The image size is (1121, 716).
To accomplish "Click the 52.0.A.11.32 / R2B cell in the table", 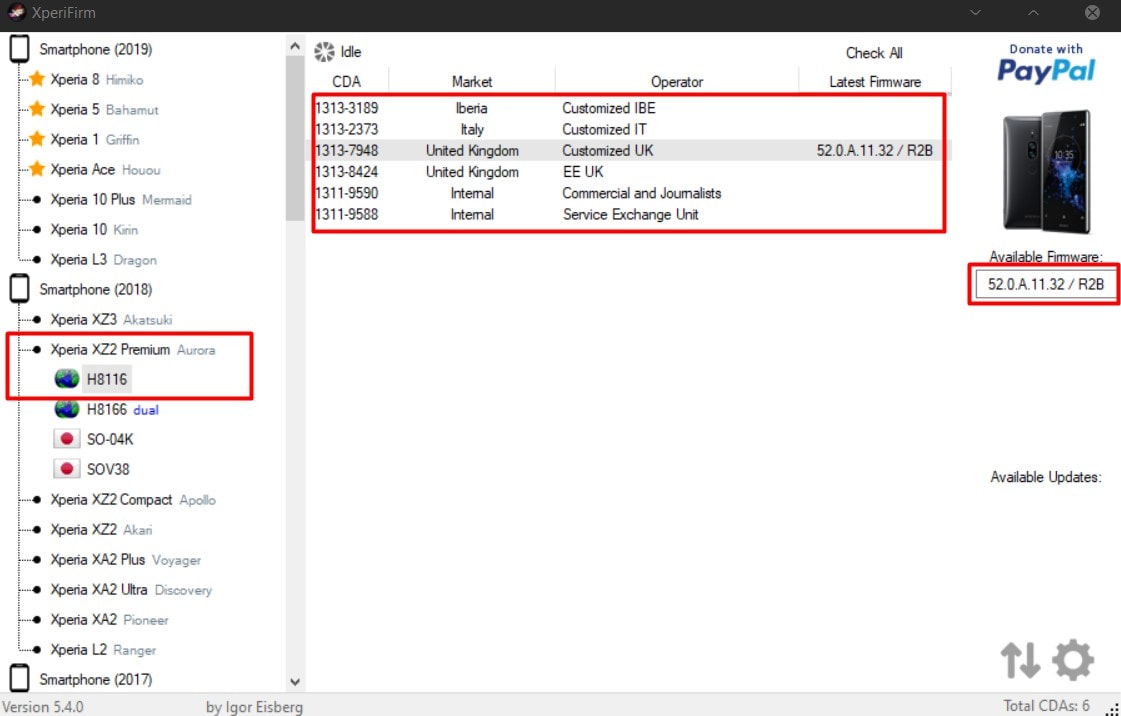I will 874,150.
